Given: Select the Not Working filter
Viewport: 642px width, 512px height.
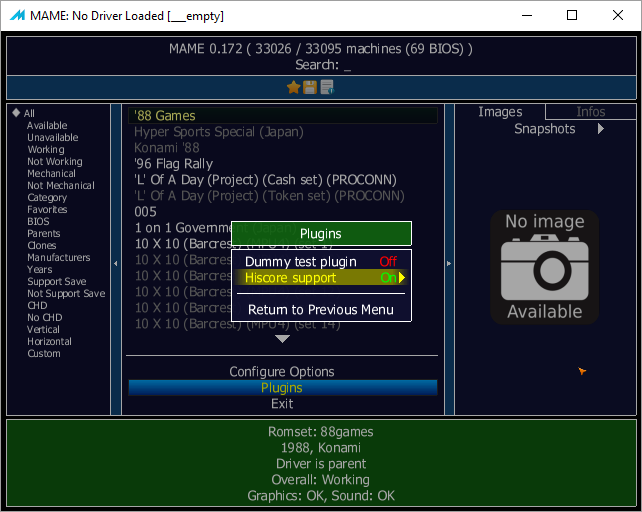Looking at the screenshot, I should pos(55,161).
